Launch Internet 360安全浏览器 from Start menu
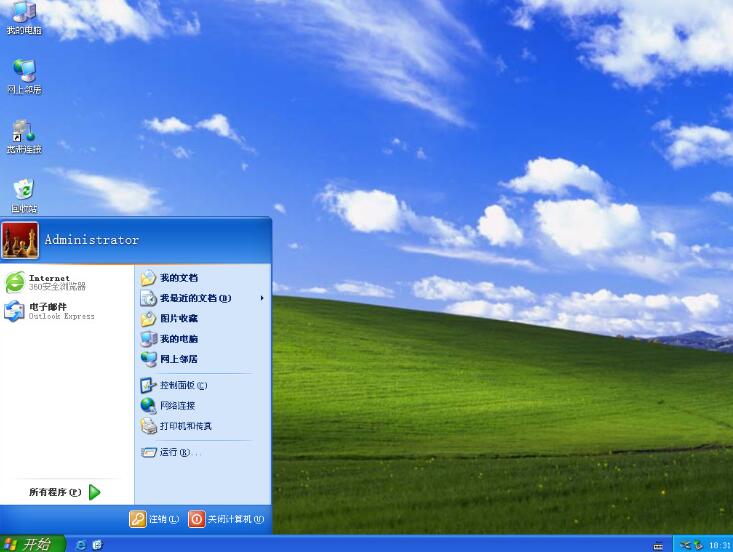 67,282
